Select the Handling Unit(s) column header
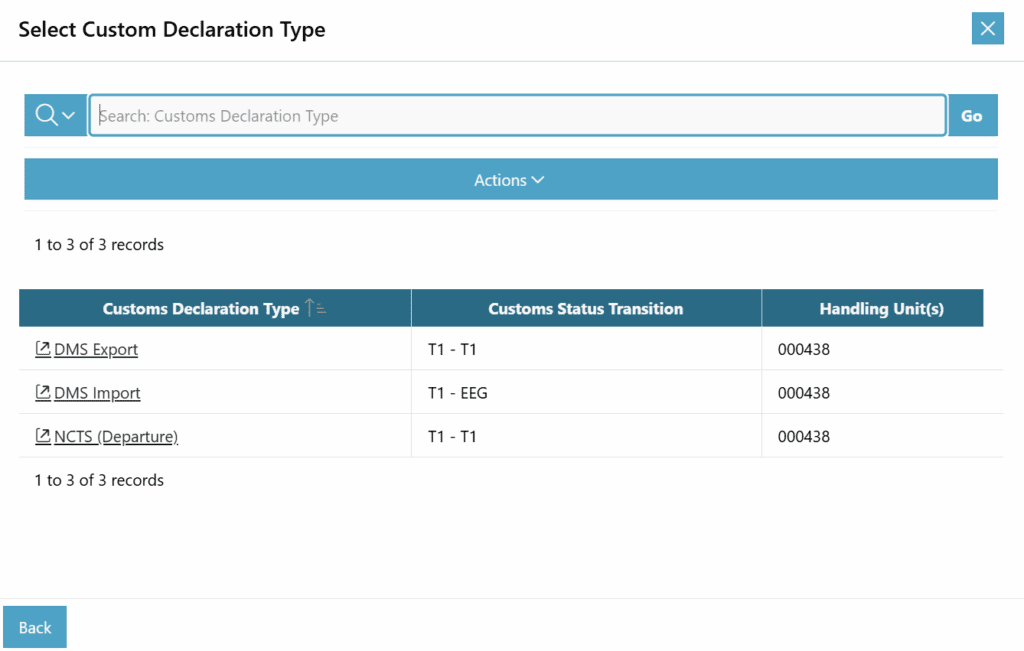1024x651 pixels. point(881,309)
